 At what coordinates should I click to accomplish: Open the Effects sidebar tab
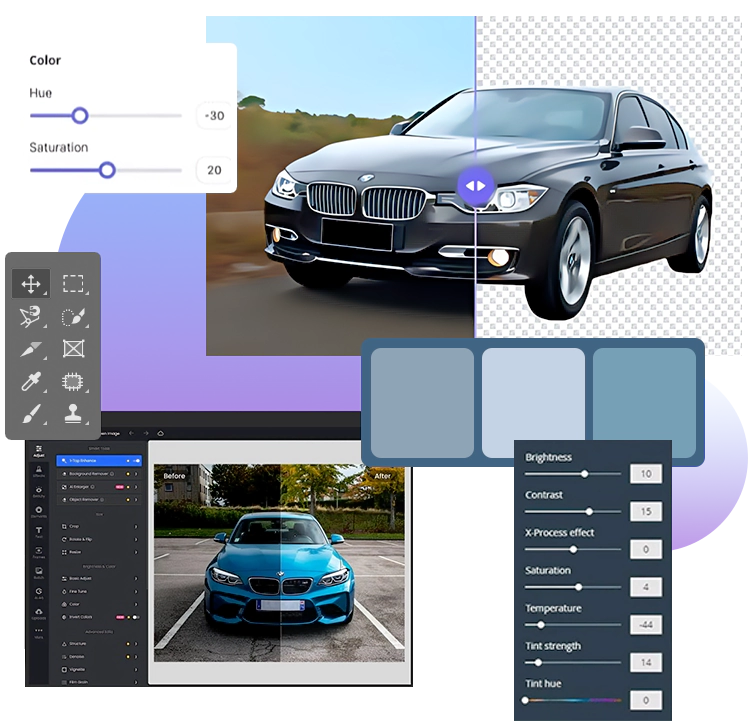(39, 472)
